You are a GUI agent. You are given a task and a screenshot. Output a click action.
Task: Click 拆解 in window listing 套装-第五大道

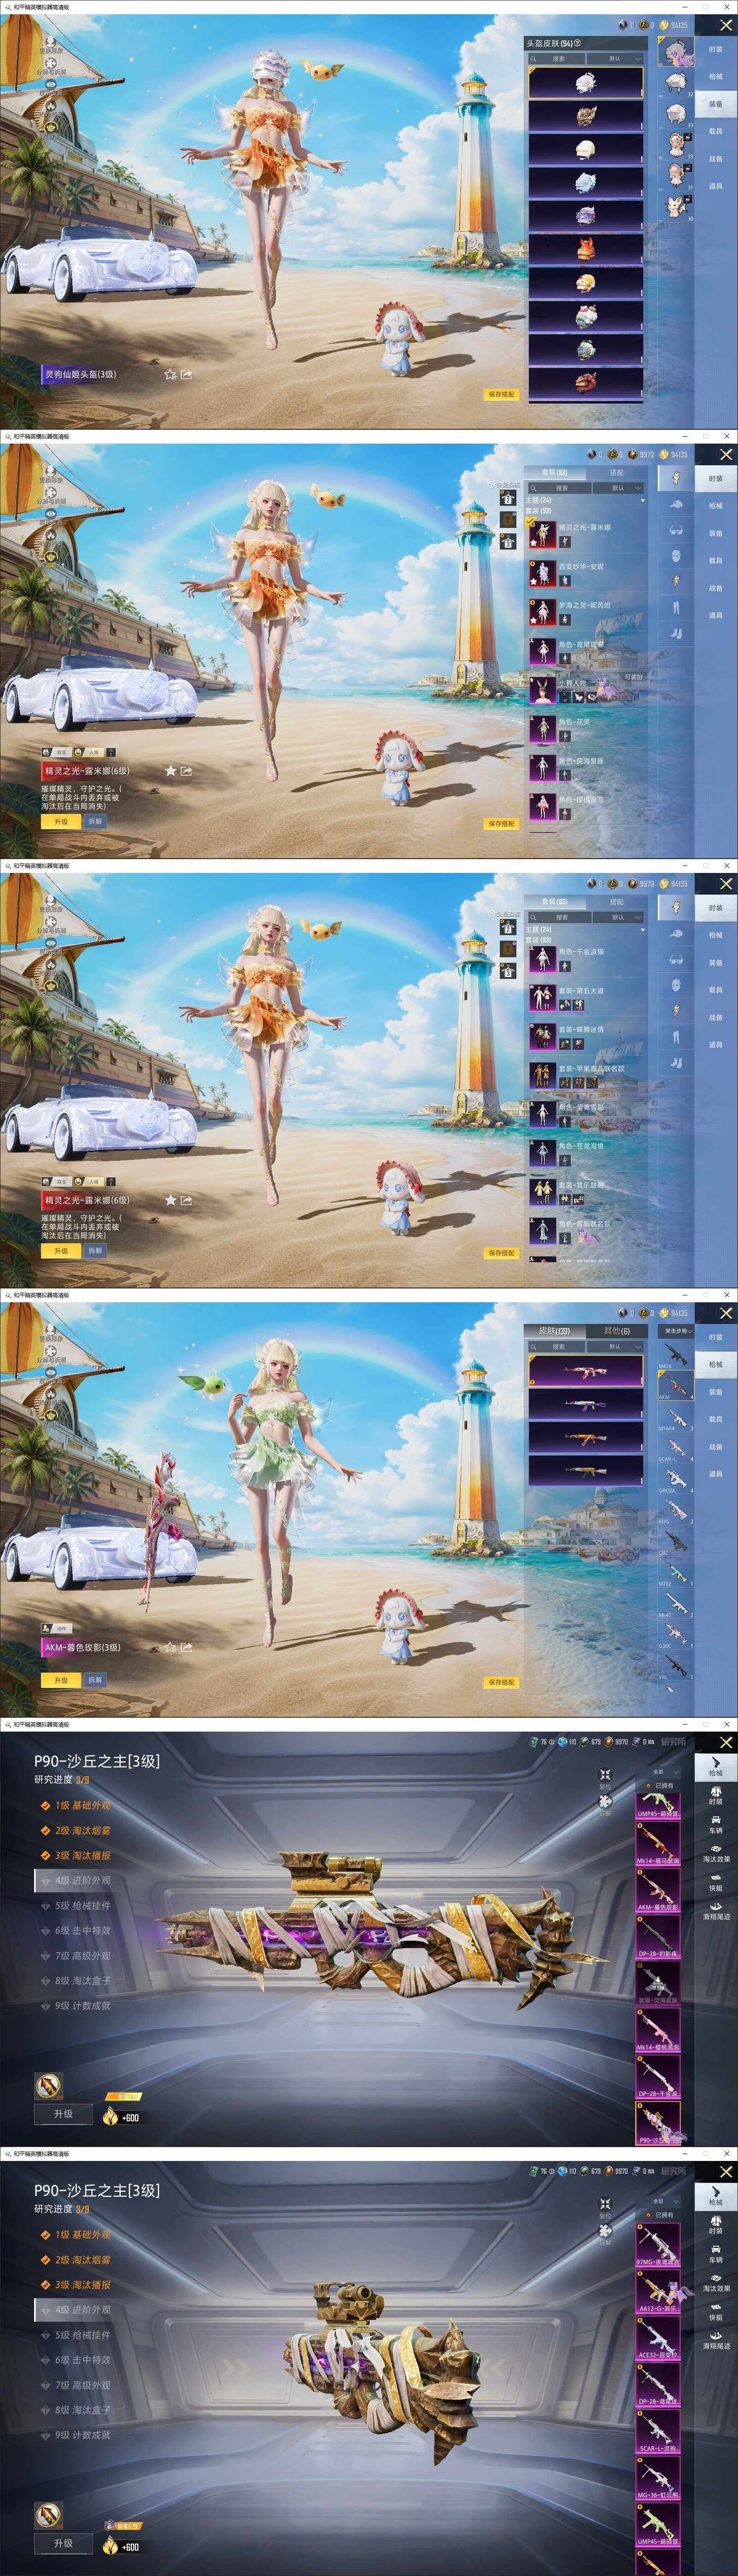95,1251
